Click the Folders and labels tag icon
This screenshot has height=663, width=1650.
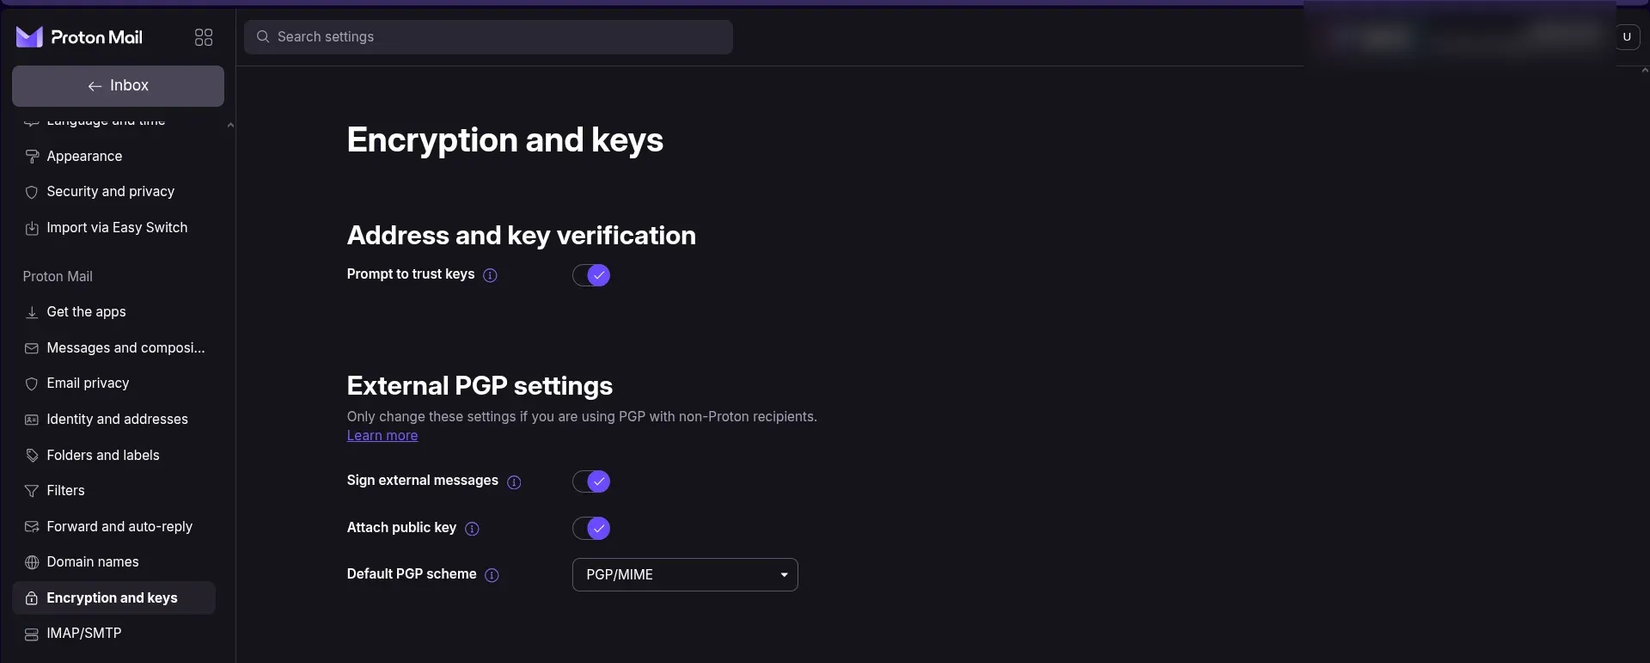point(30,454)
